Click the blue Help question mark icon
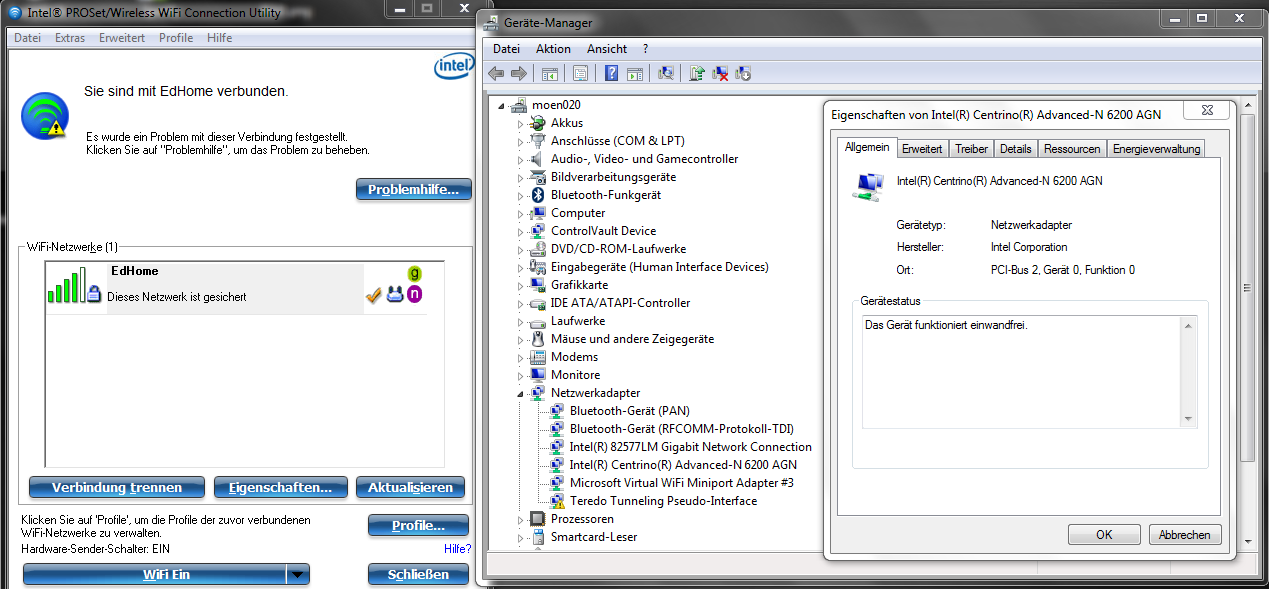The image size is (1269, 589). (x=612, y=73)
